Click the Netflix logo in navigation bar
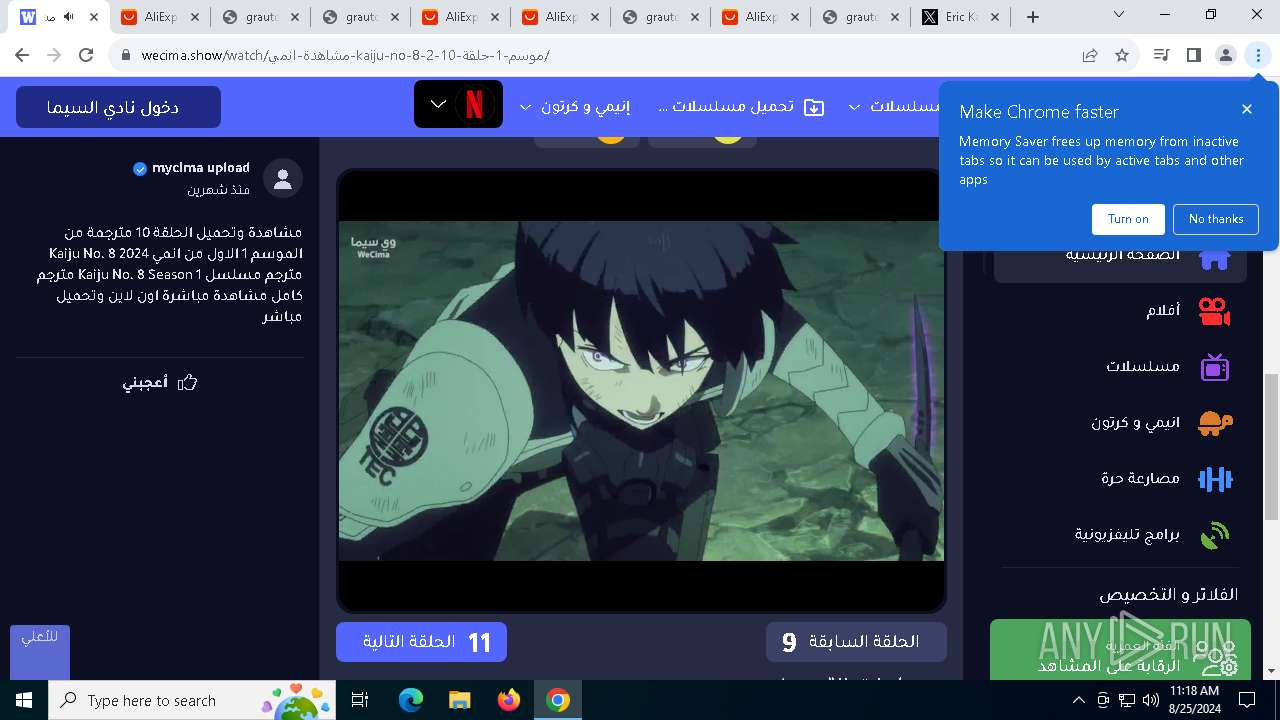 (x=475, y=105)
